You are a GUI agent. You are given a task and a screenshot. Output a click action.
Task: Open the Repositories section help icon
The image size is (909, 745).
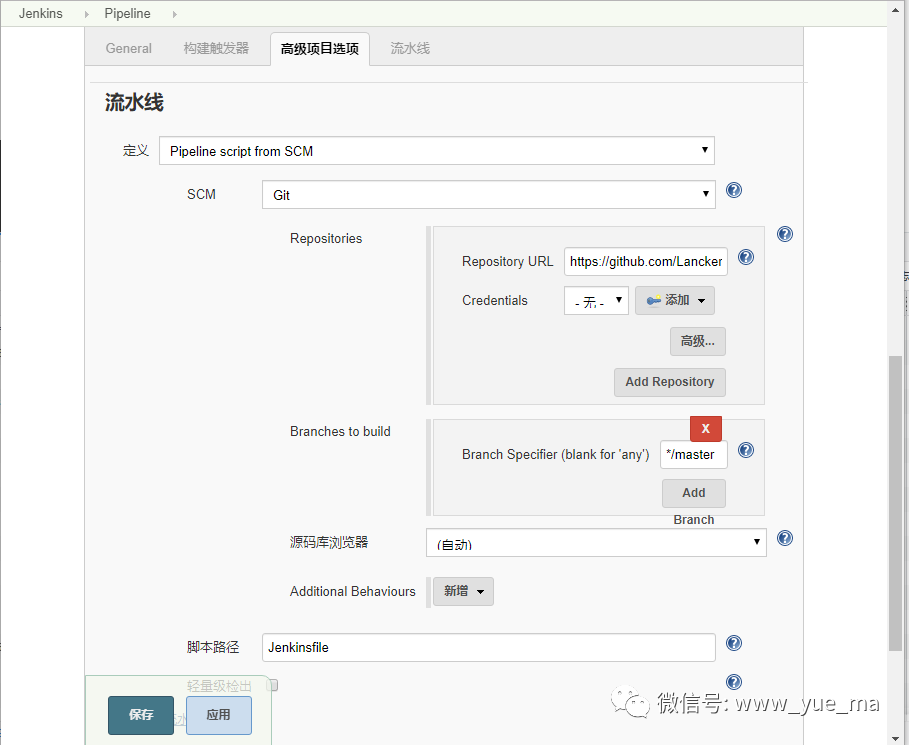point(784,234)
